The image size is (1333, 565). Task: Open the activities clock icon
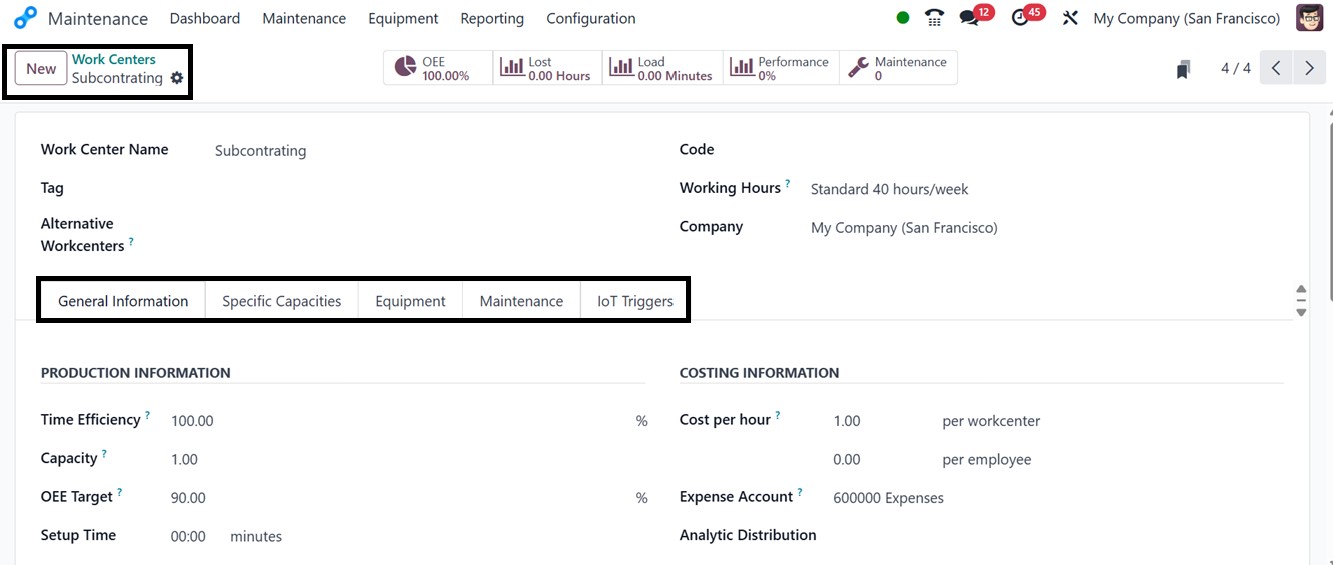(1021, 18)
